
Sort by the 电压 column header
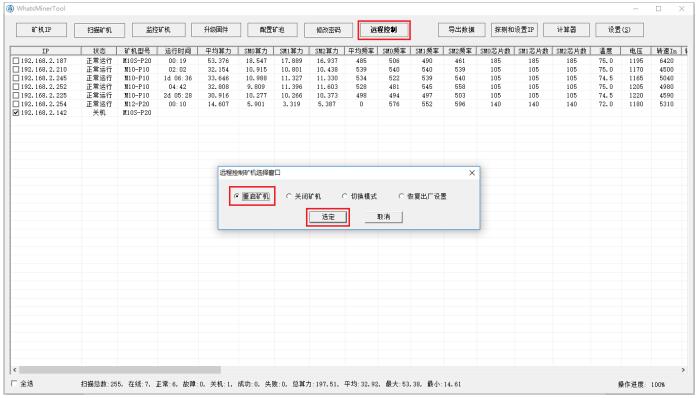[636, 51]
